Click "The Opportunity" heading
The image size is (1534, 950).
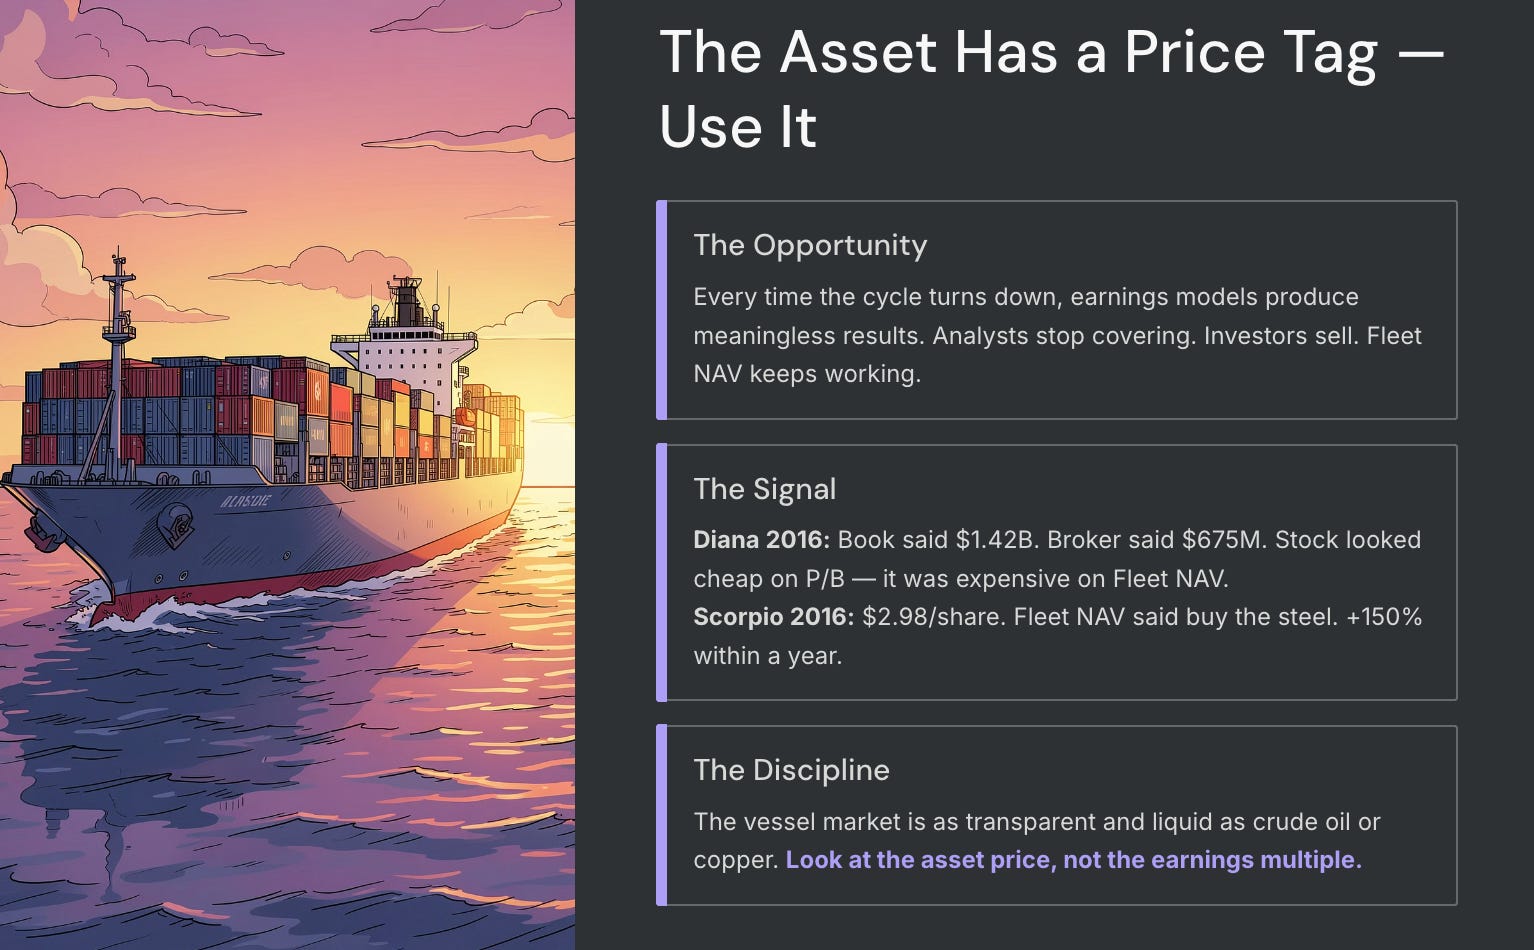click(810, 245)
